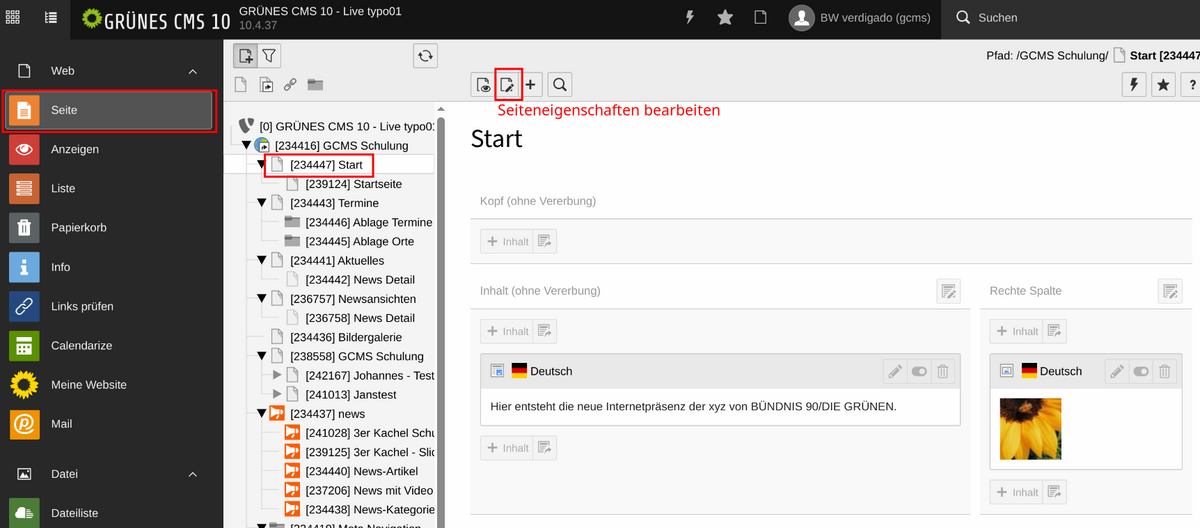The width and height of the screenshot is (1200, 528).
Task: Open the Info module
Action: point(110,267)
